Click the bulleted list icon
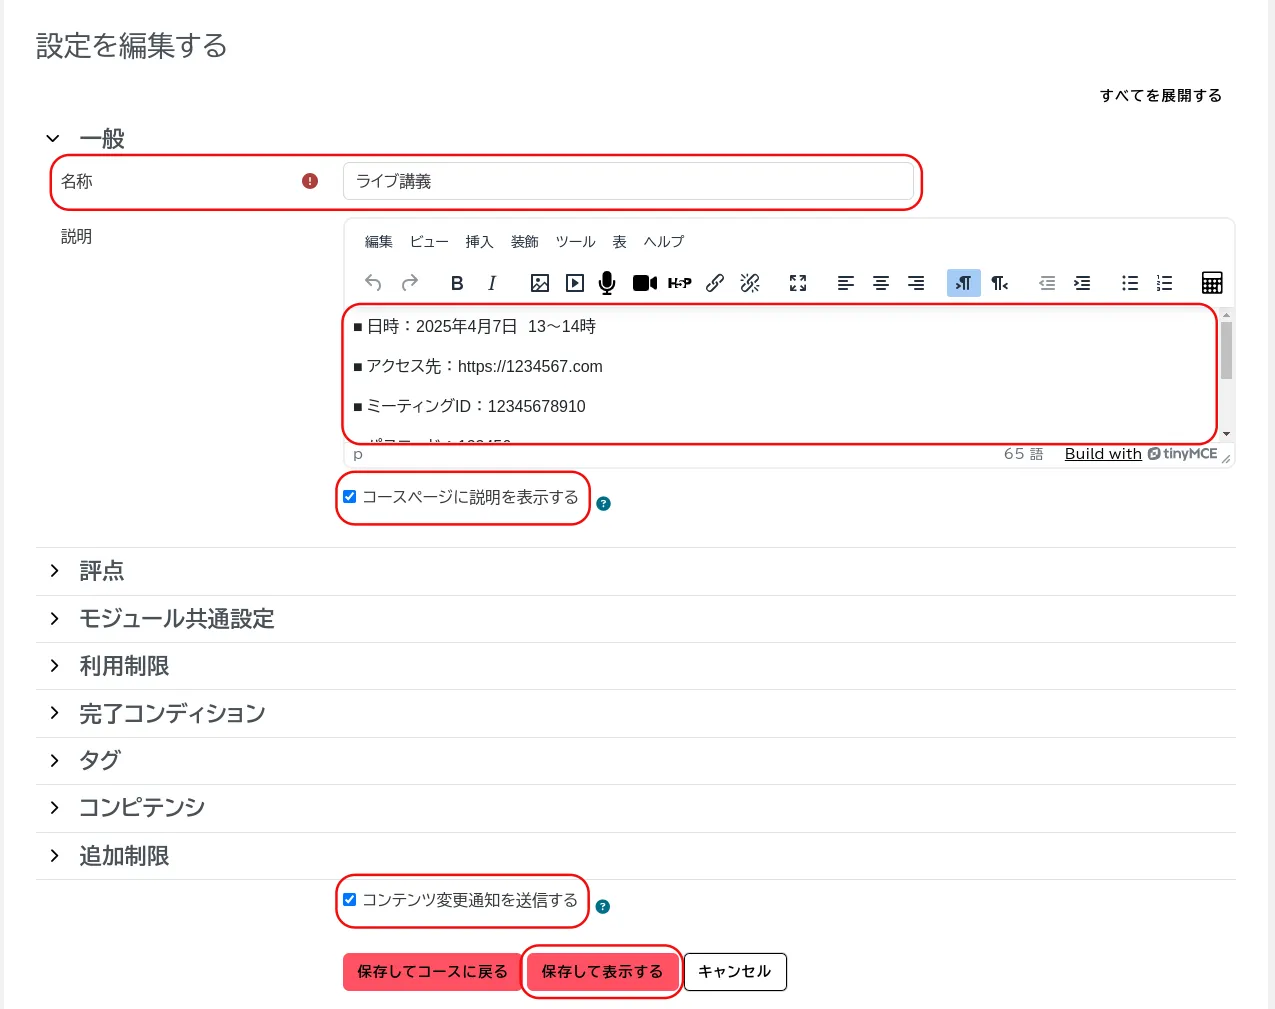Image resolution: width=1275 pixels, height=1009 pixels. coord(1130,283)
